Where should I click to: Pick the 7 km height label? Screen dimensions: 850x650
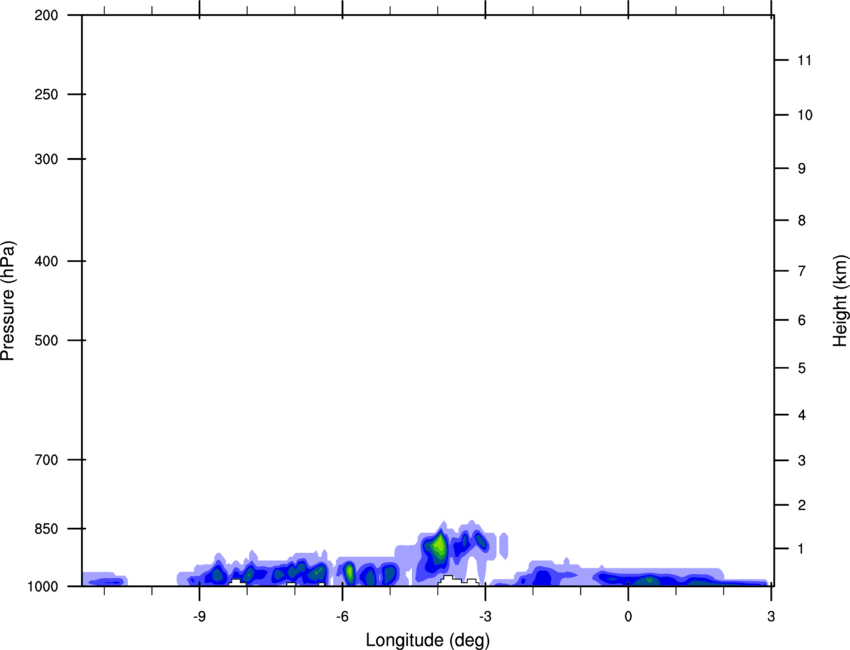(801, 271)
